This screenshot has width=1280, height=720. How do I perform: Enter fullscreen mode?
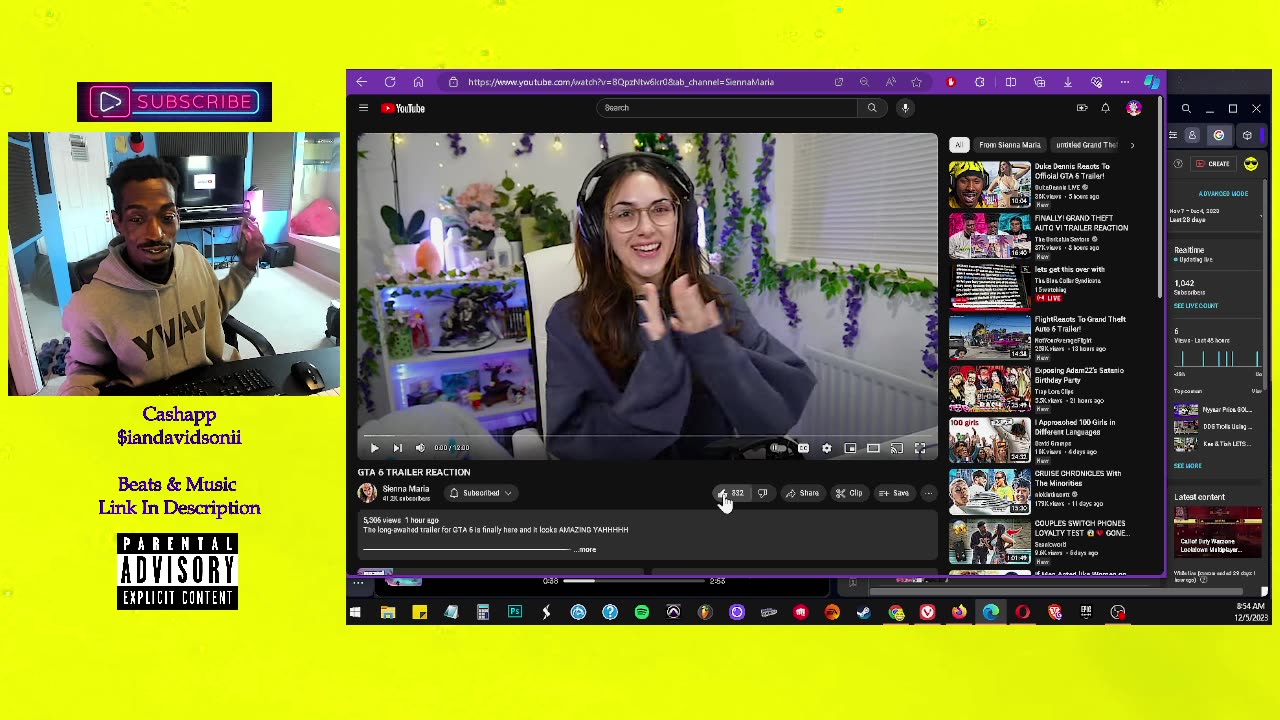[920, 448]
